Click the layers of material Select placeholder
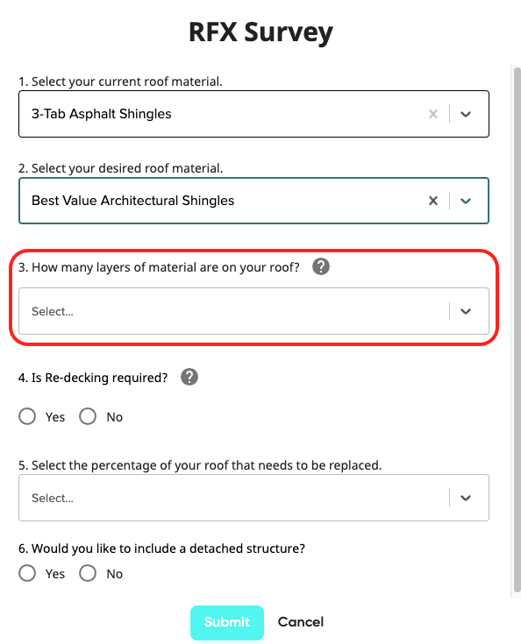The image size is (521, 644). (53, 311)
